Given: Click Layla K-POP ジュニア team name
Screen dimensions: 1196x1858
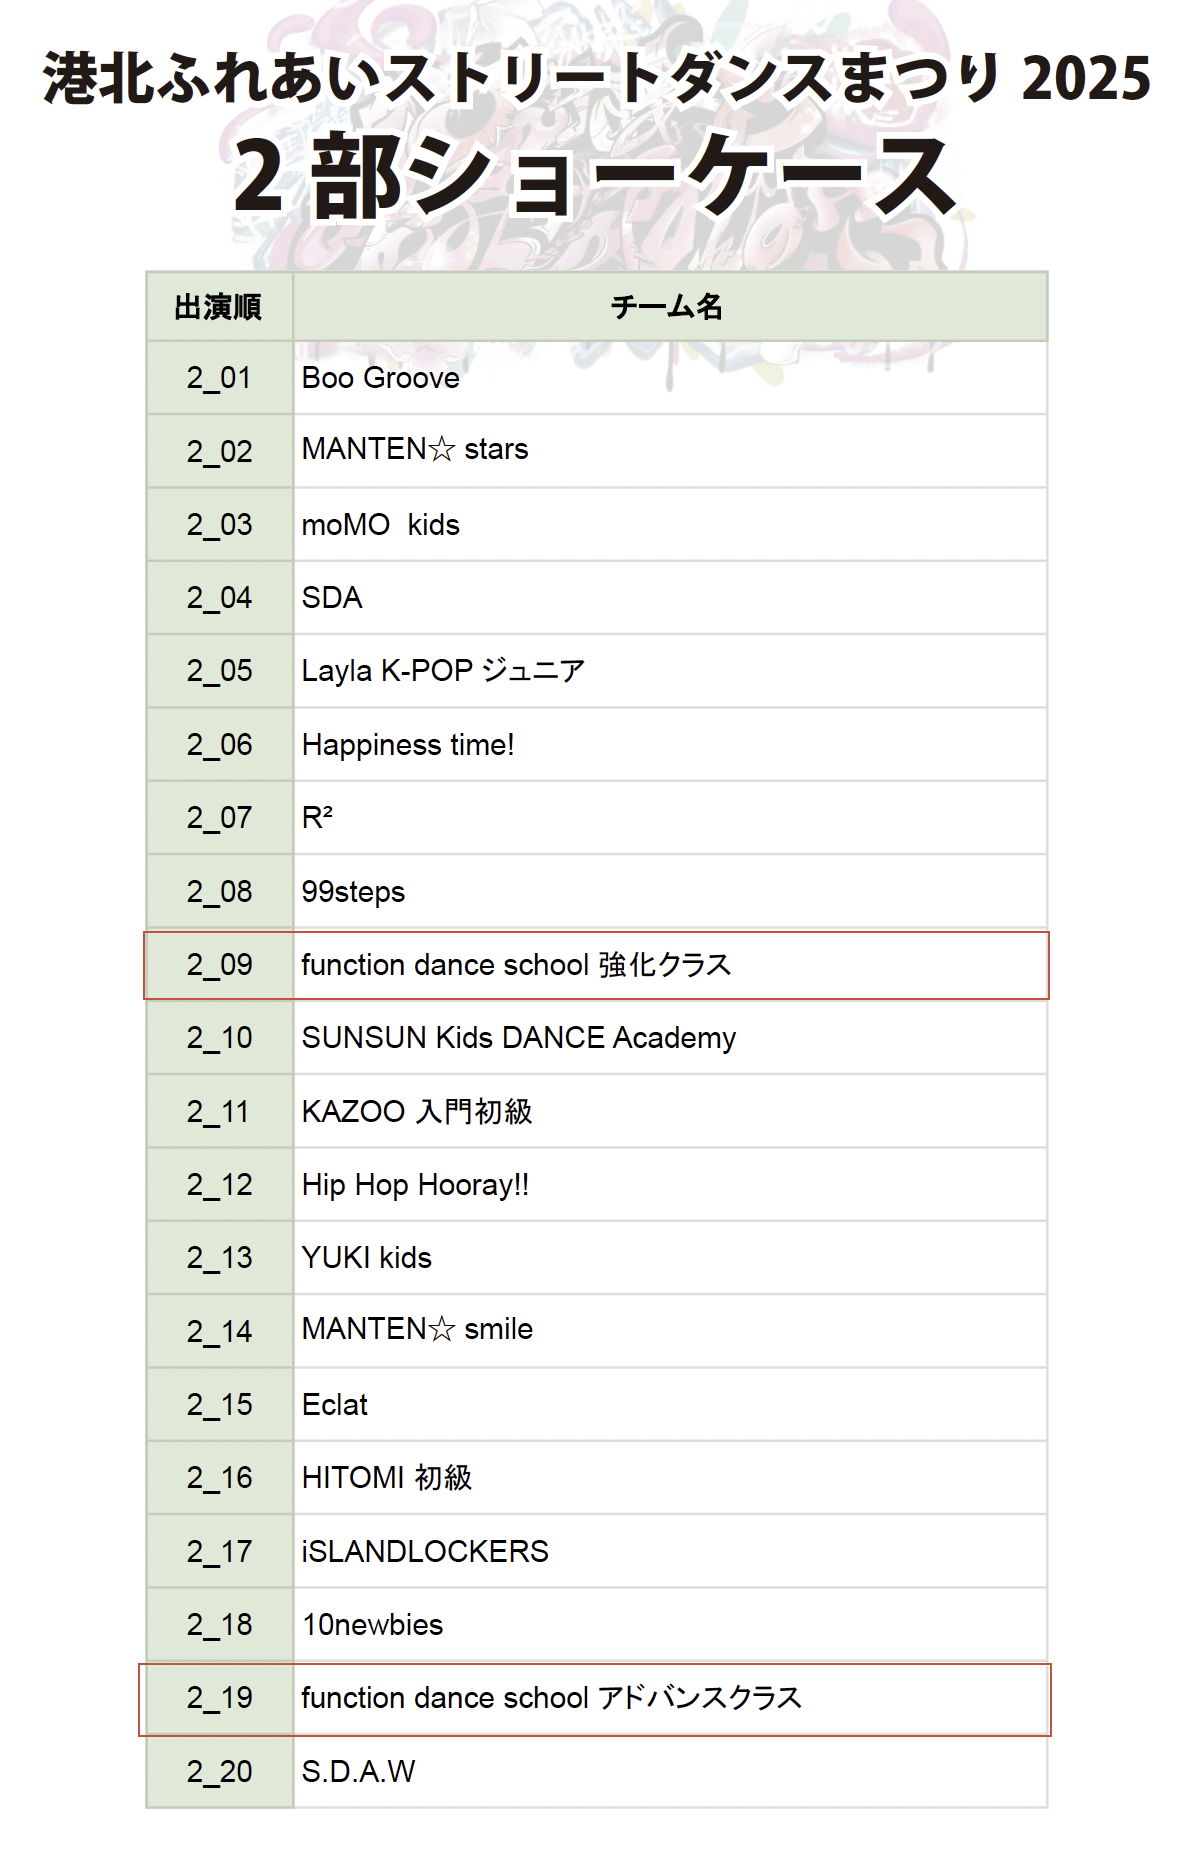Looking at the screenshot, I should pos(443,671).
